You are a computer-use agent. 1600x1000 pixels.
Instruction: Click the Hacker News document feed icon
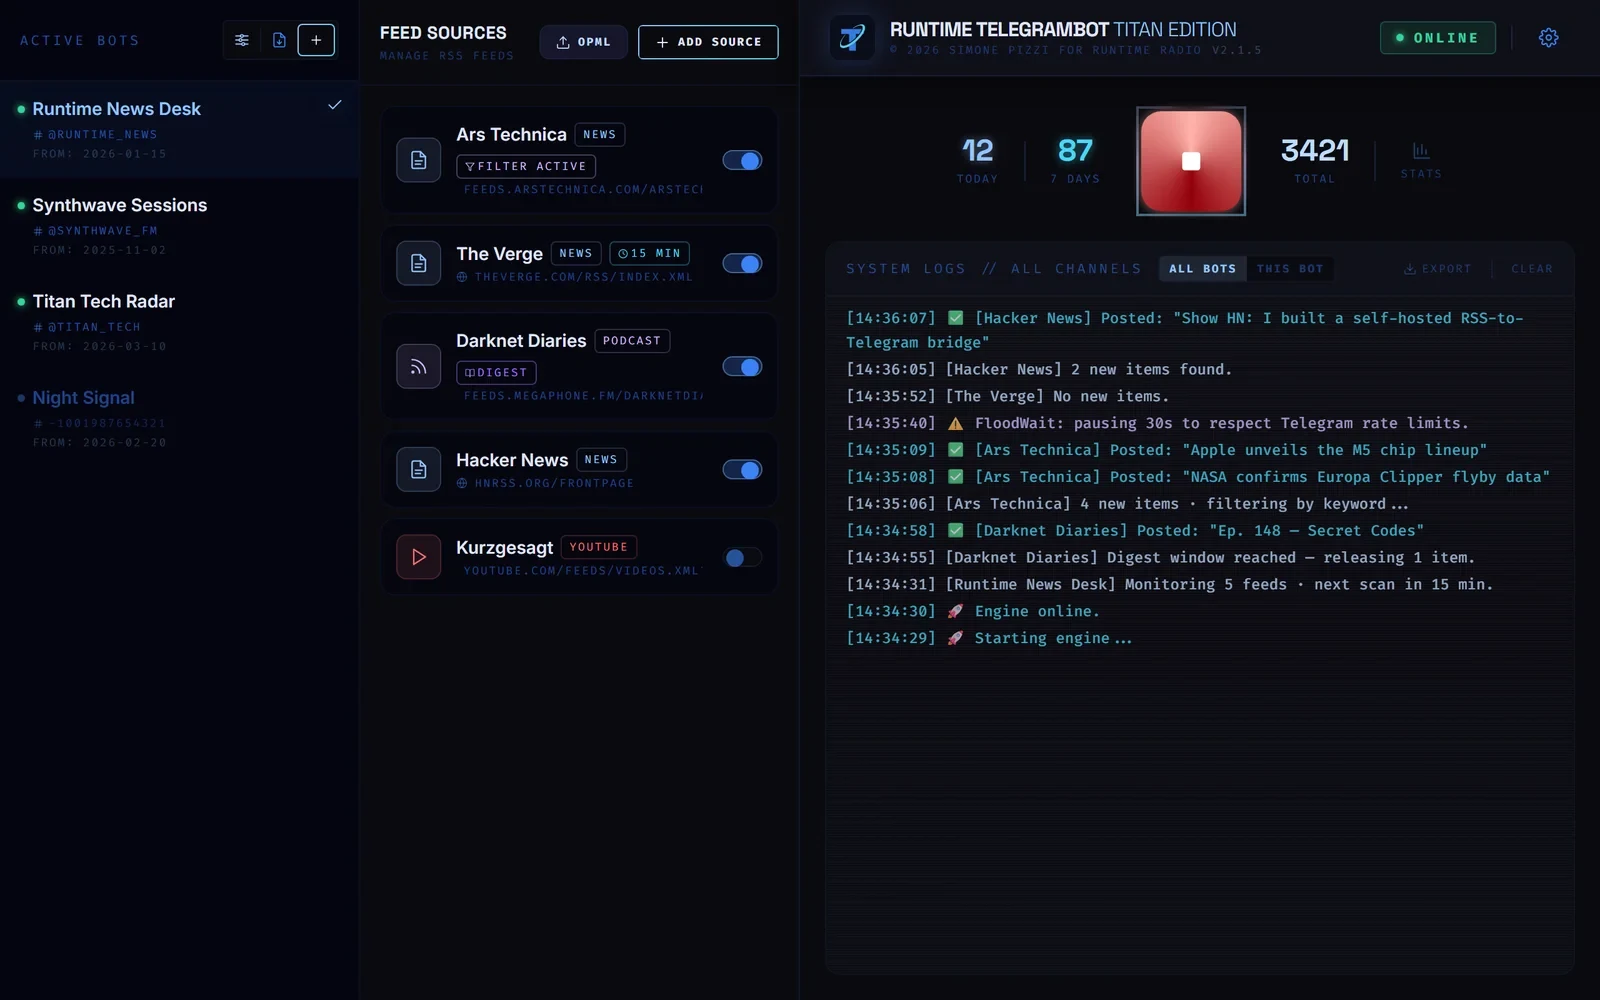[419, 469]
